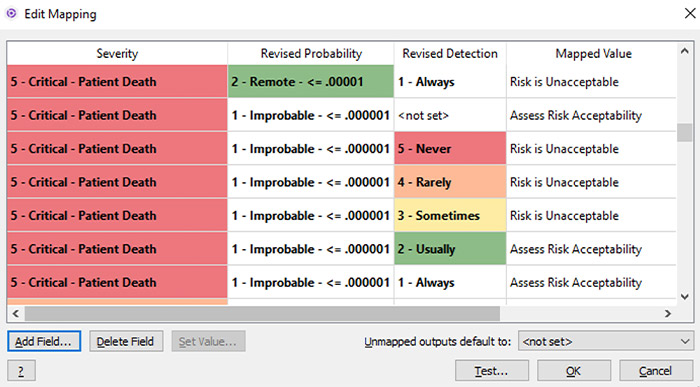700x387 pixels.
Task: Click the Mapped Value column header
Action: coord(593,54)
